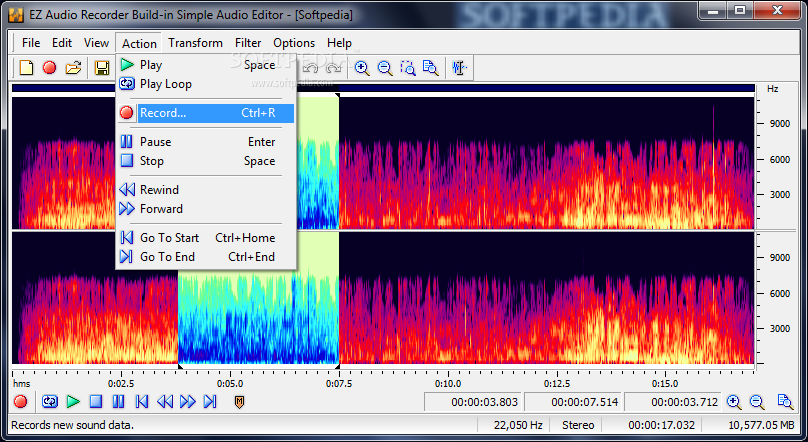
Task: Choose Play Loop from the Action menu
Action: pyautogui.click(x=206, y=84)
